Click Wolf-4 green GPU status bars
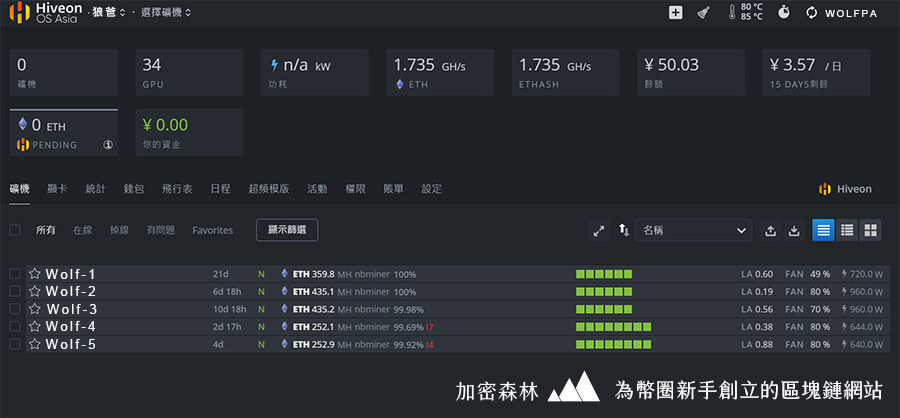This screenshot has height=418, width=900. click(x=614, y=327)
